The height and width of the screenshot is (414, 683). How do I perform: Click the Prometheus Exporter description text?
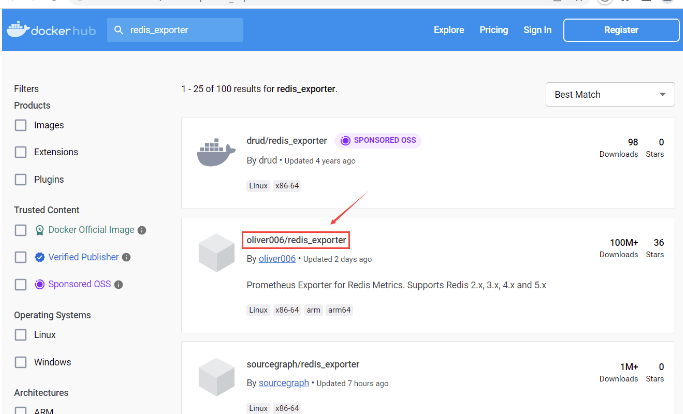[x=396, y=285]
